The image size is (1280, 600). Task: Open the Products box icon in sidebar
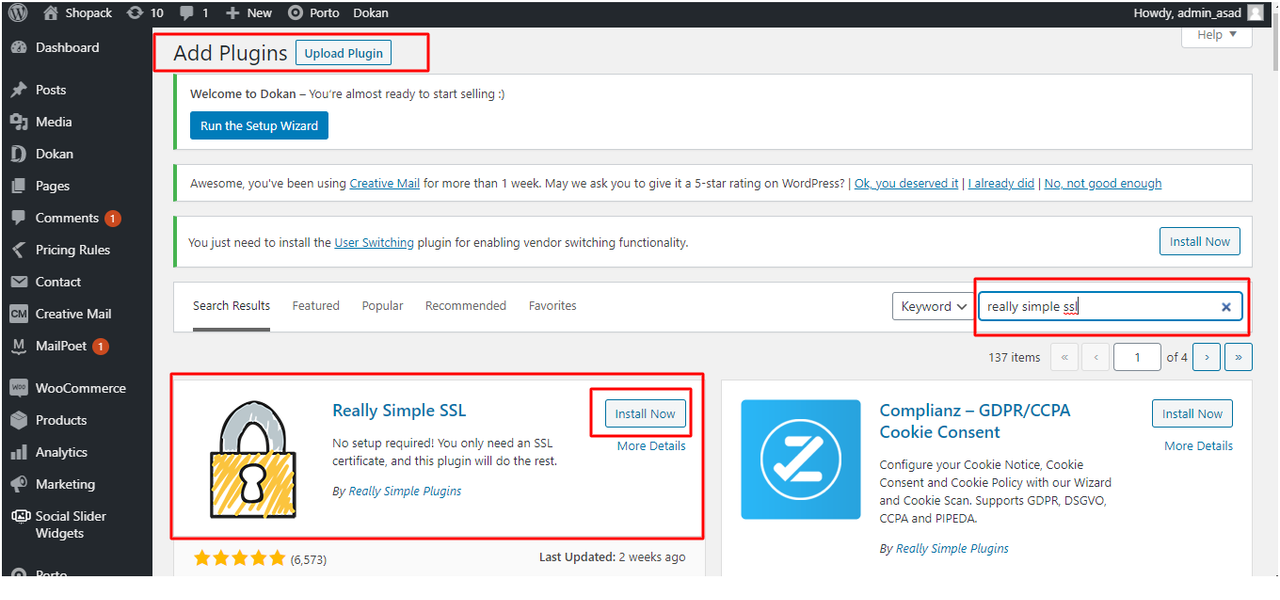[19, 420]
